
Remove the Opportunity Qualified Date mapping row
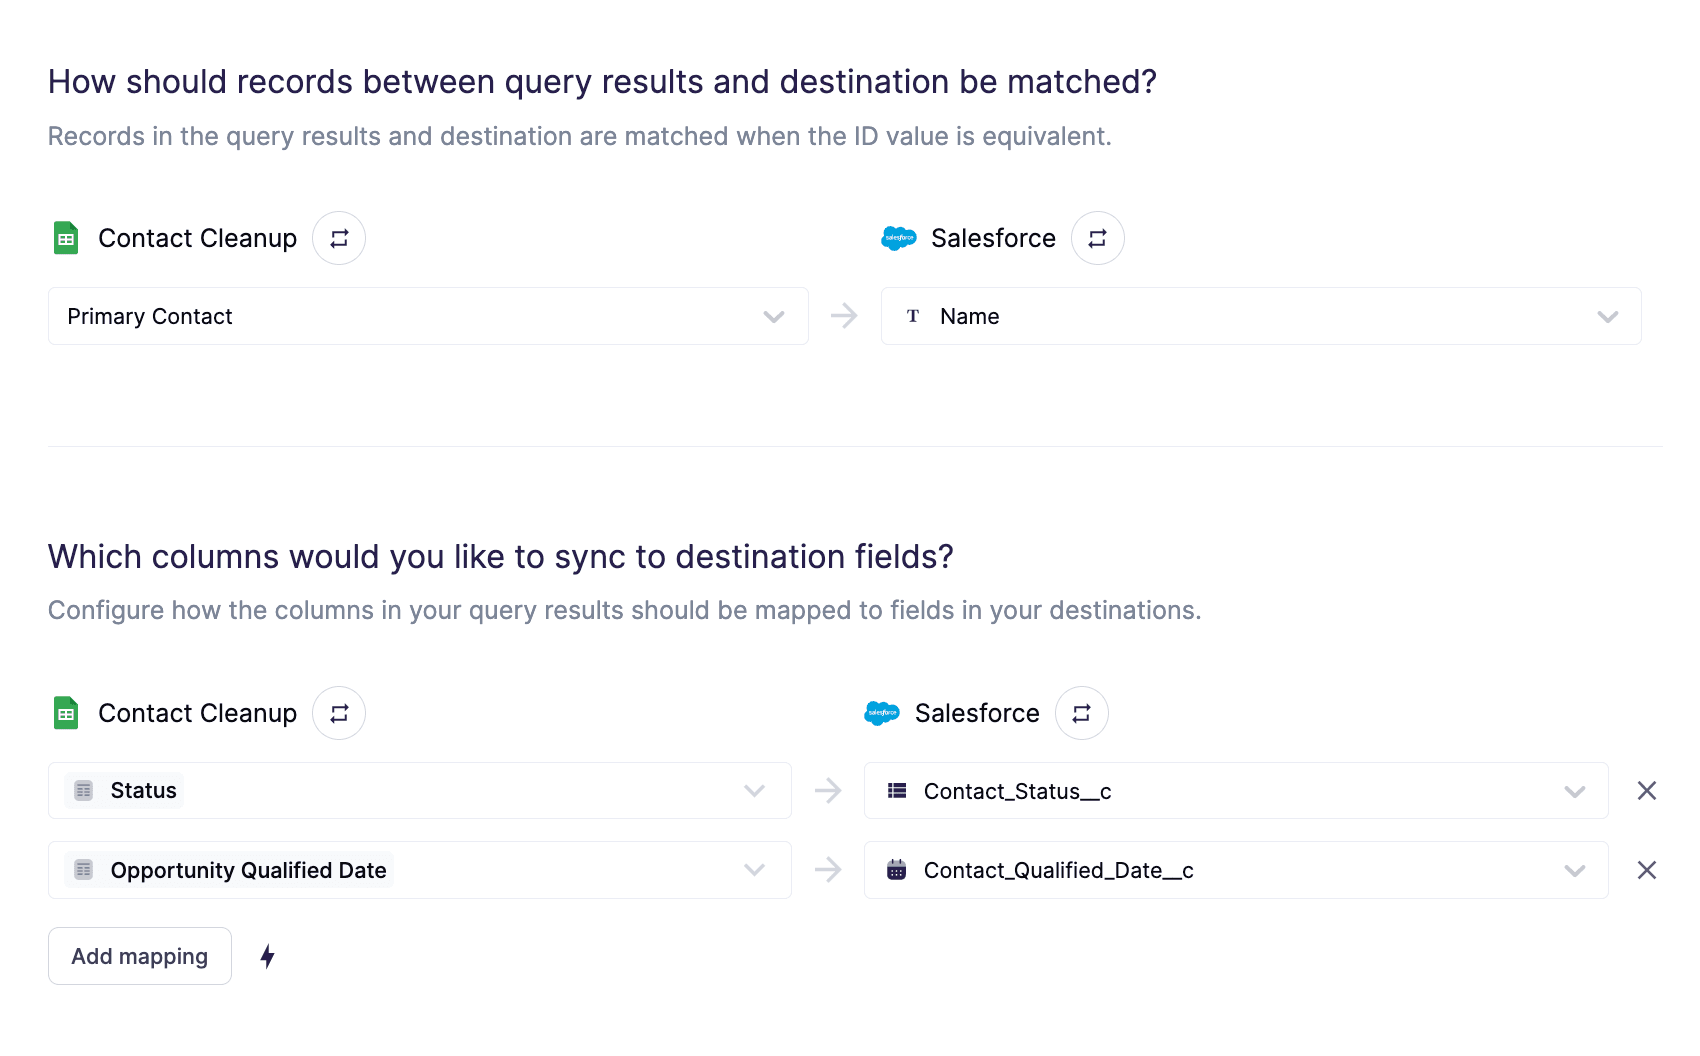(x=1647, y=870)
